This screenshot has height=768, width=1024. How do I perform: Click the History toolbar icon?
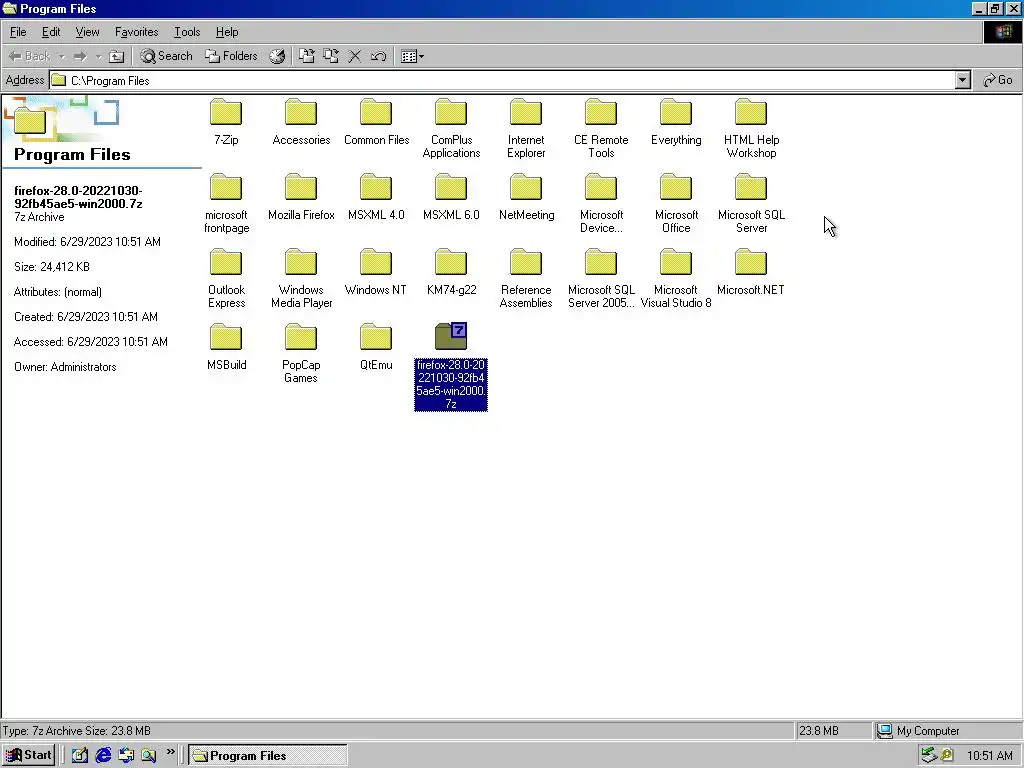coord(277,56)
